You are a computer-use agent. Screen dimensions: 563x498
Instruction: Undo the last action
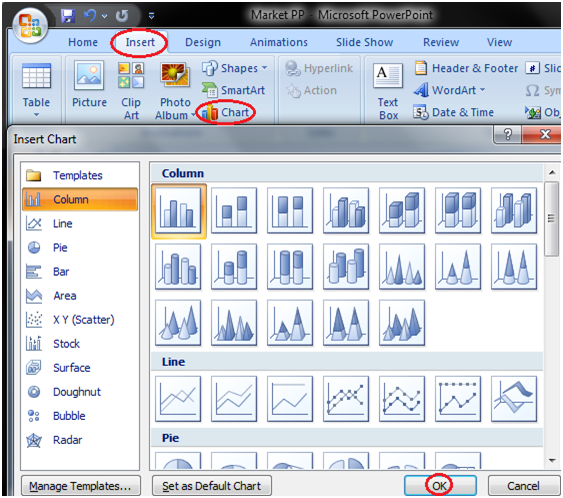[x=90, y=16]
